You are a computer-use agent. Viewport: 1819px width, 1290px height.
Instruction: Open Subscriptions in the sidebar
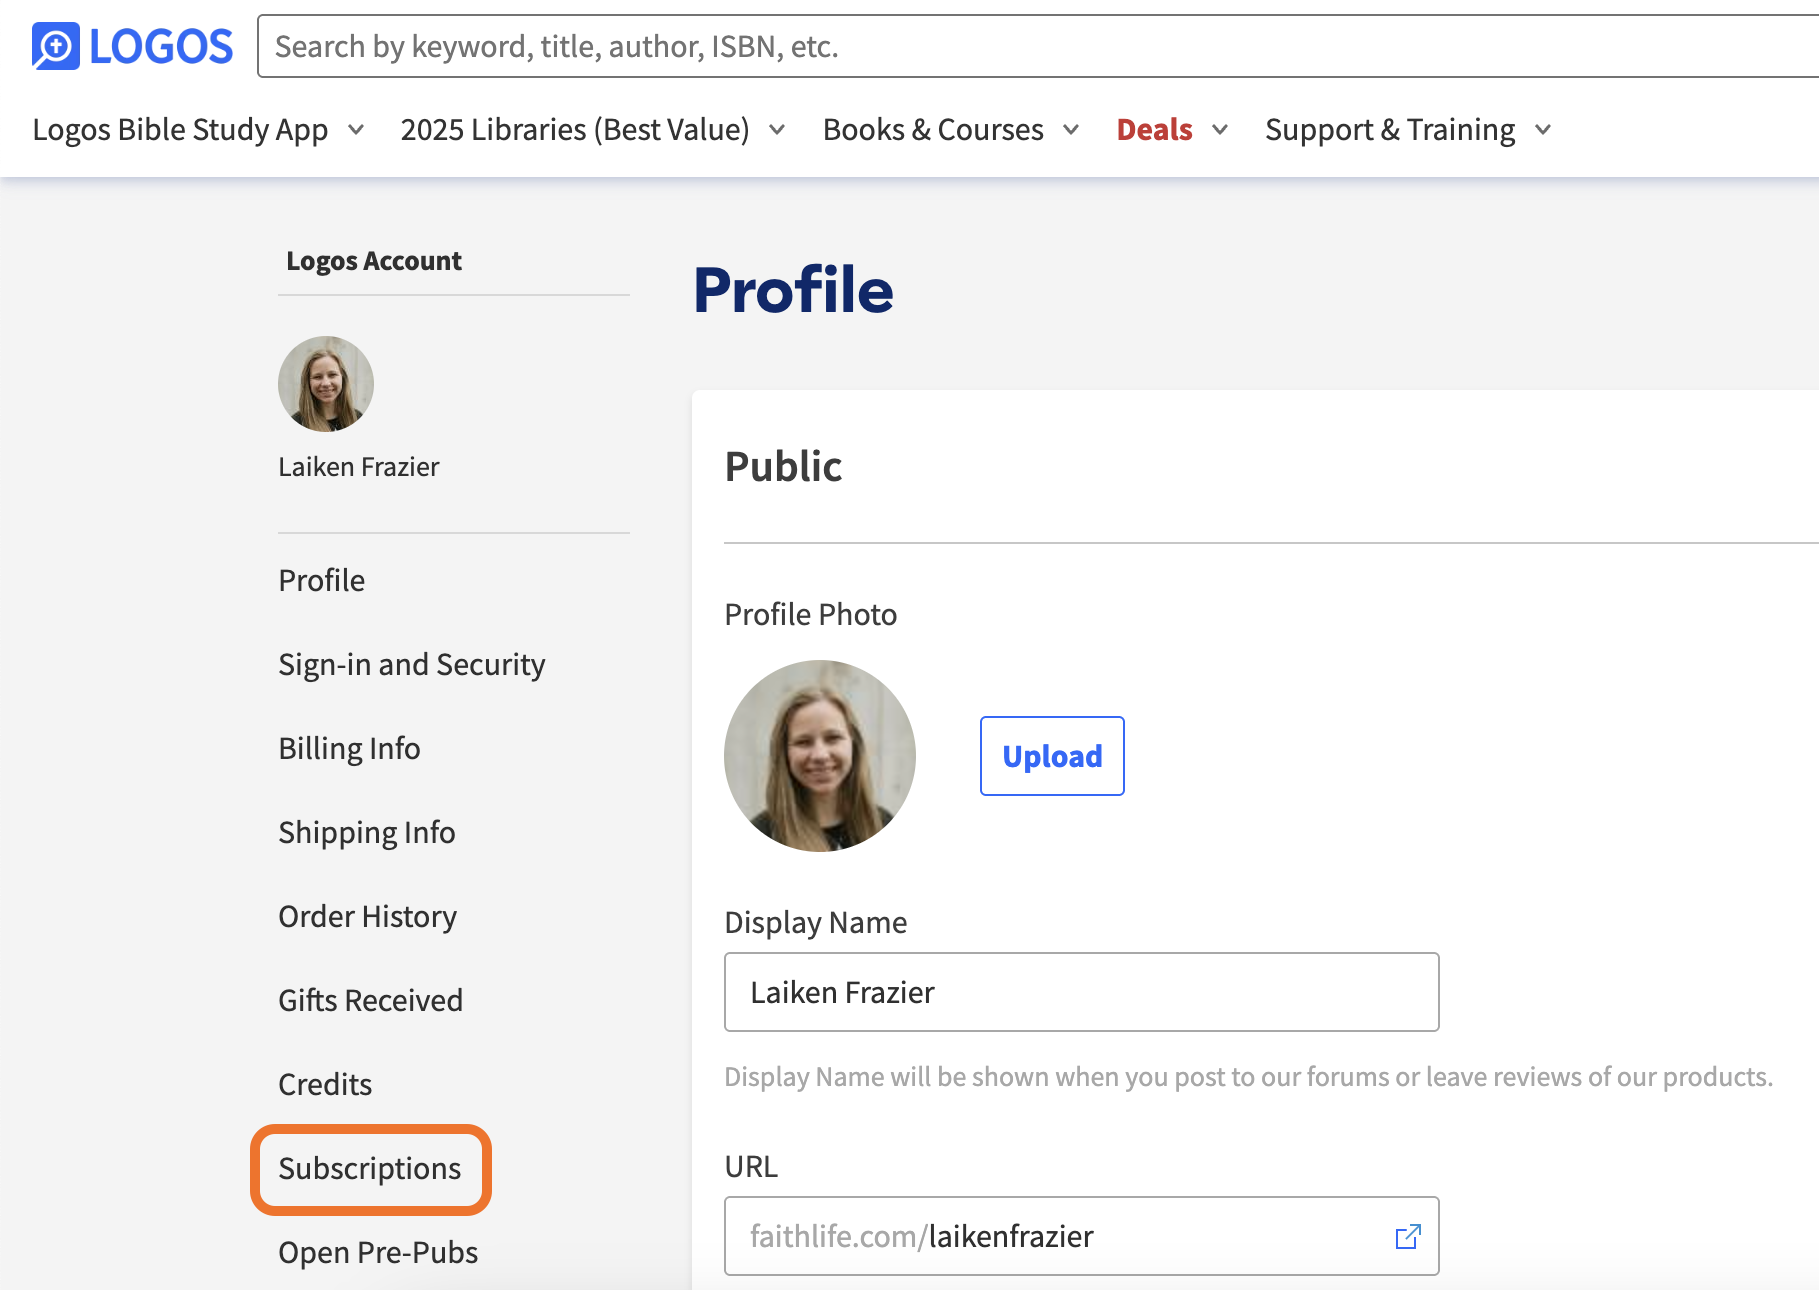pos(370,1168)
